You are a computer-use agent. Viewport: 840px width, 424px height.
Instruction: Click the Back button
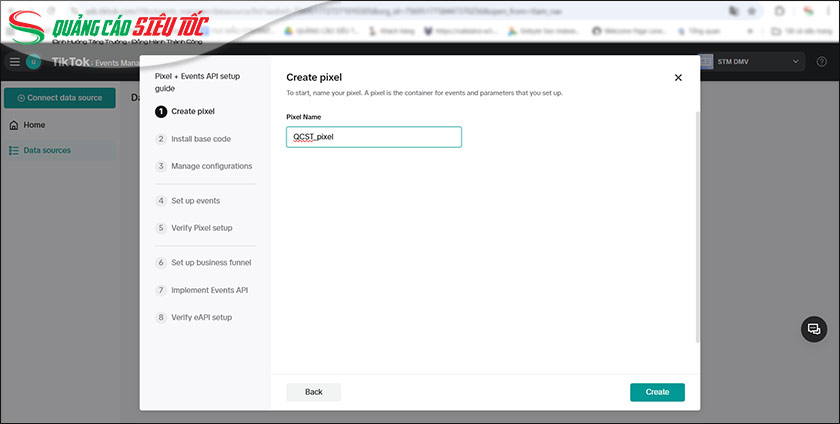[x=313, y=392]
